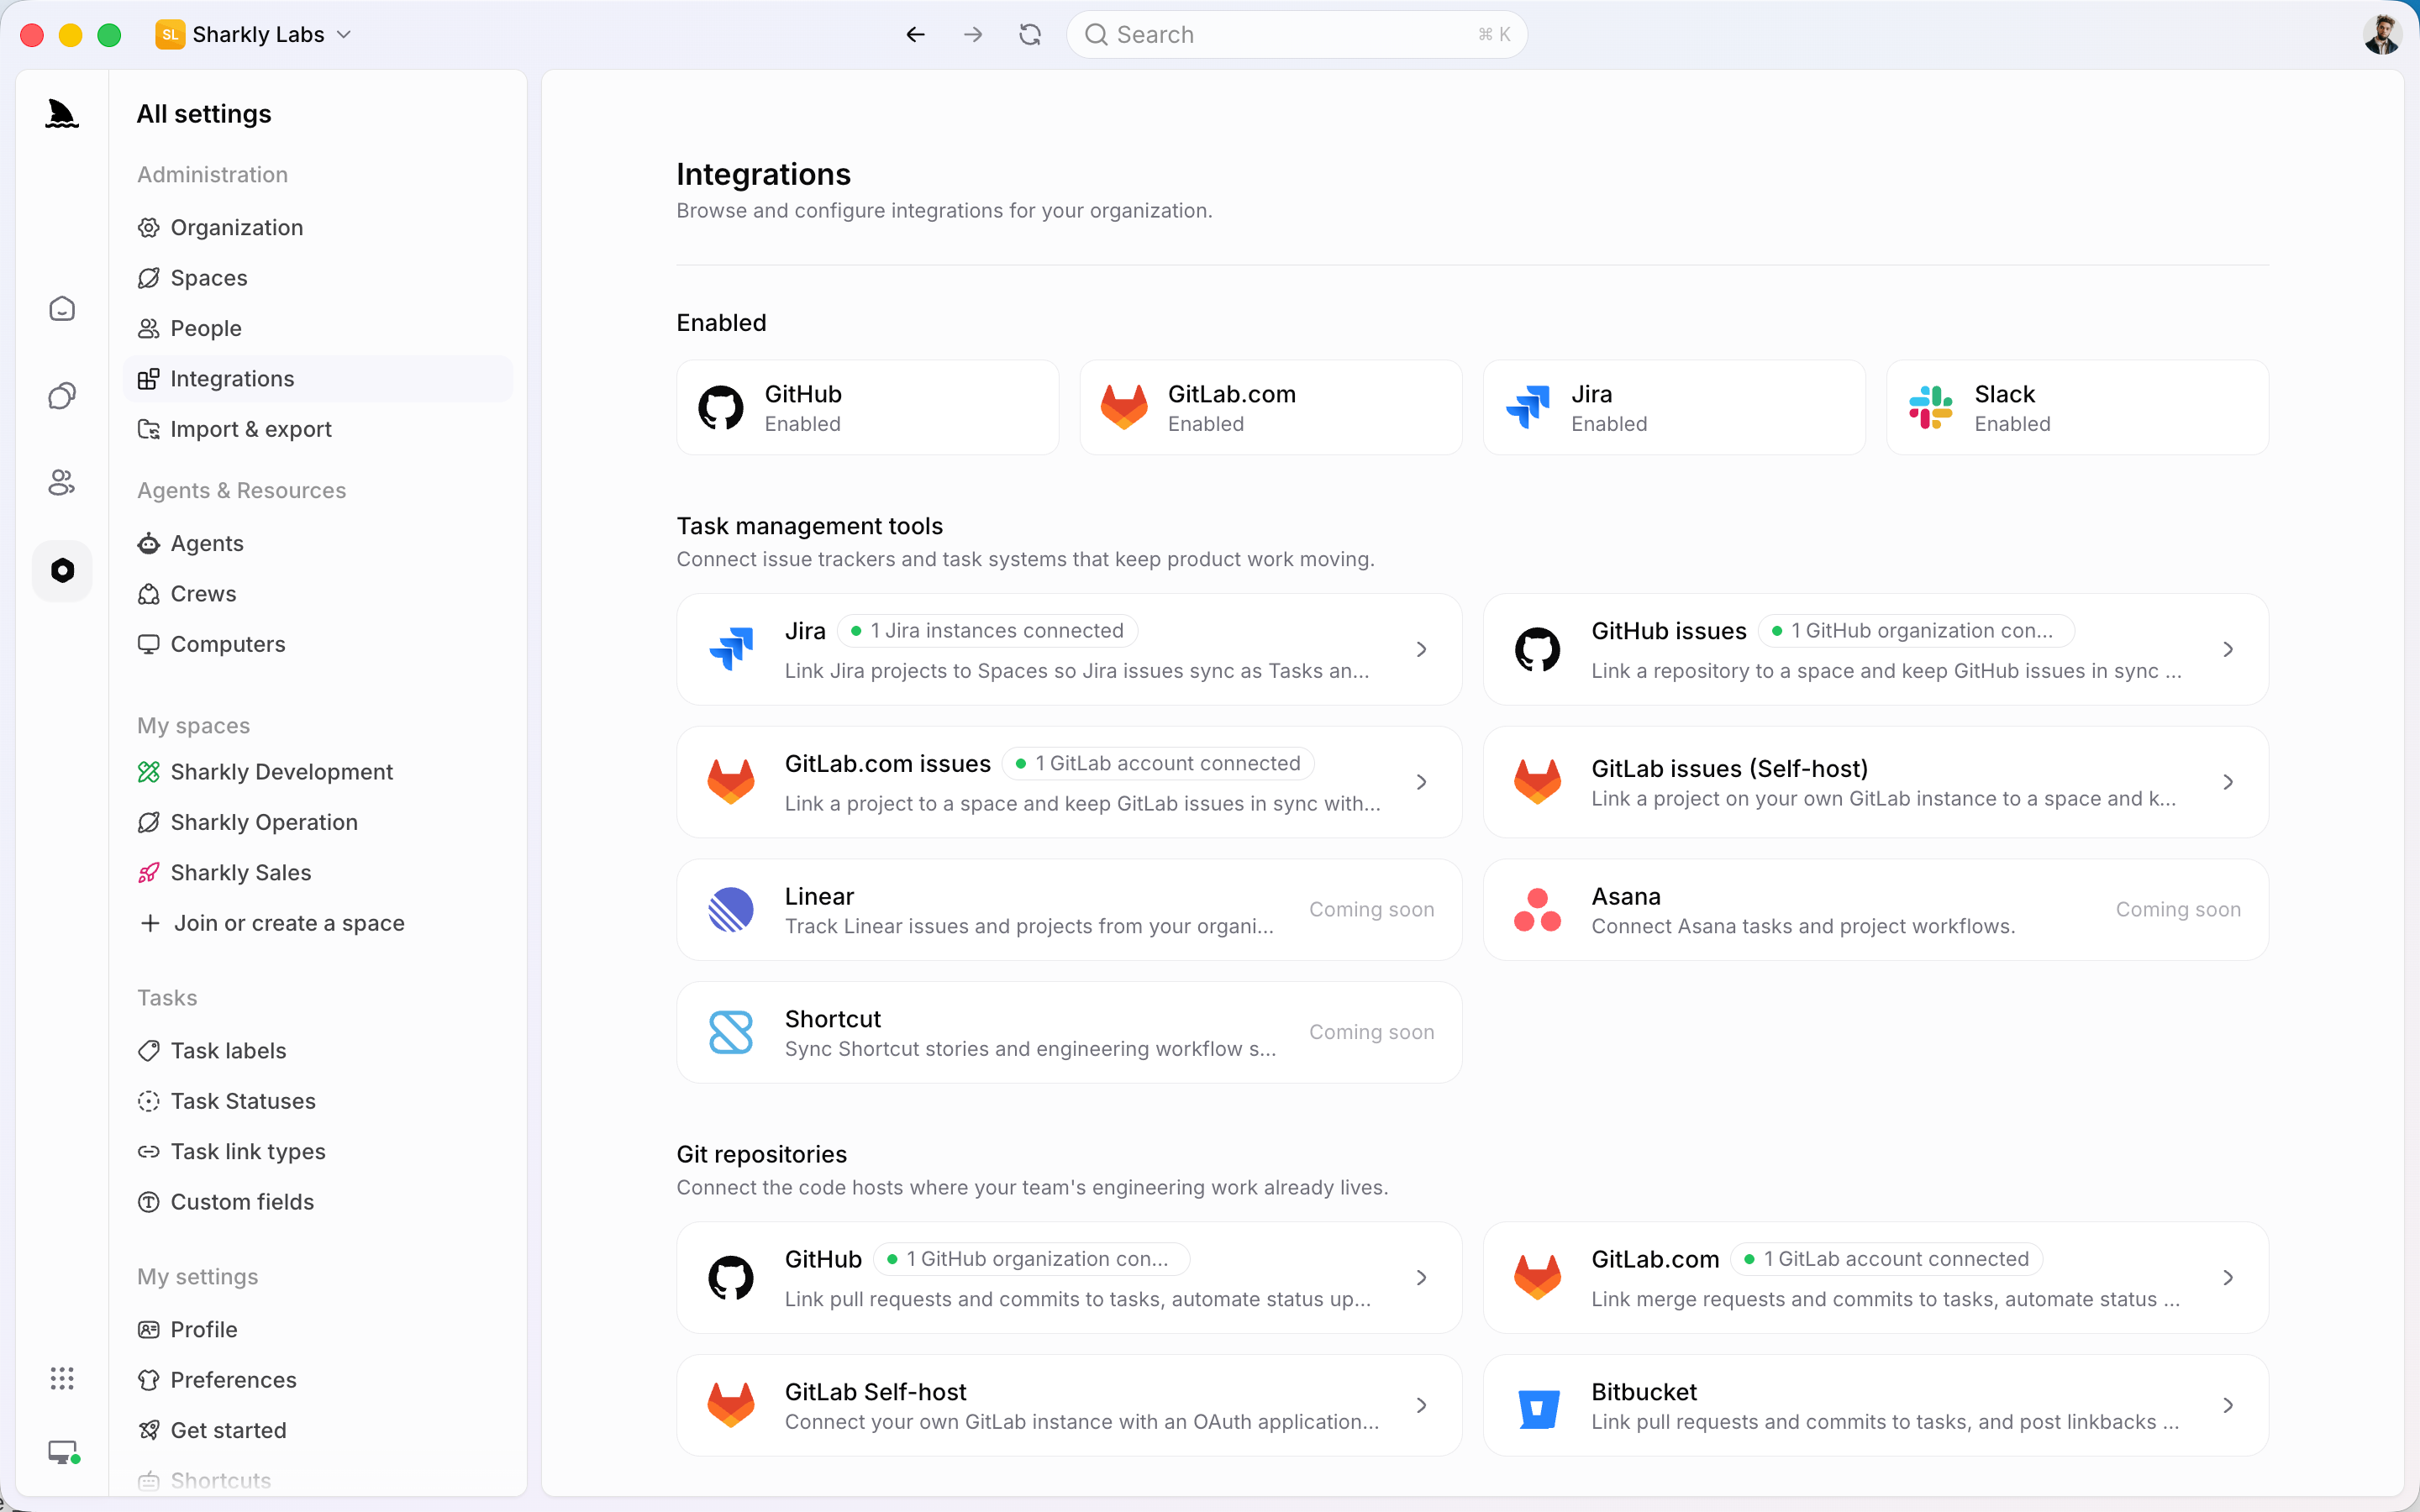
Task: Go back with the left arrow icon
Action: (915, 35)
